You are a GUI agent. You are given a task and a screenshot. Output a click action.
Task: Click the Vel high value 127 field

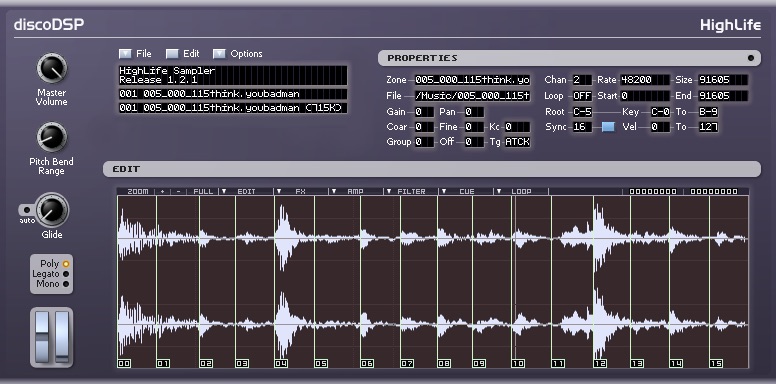[x=708, y=127]
